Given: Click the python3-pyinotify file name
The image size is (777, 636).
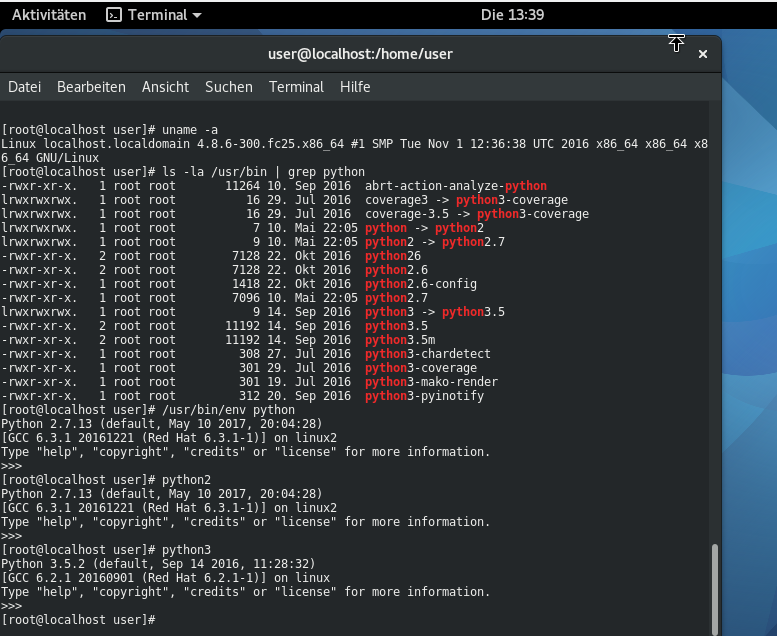Looking at the screenshot, I should coord(425,396).
